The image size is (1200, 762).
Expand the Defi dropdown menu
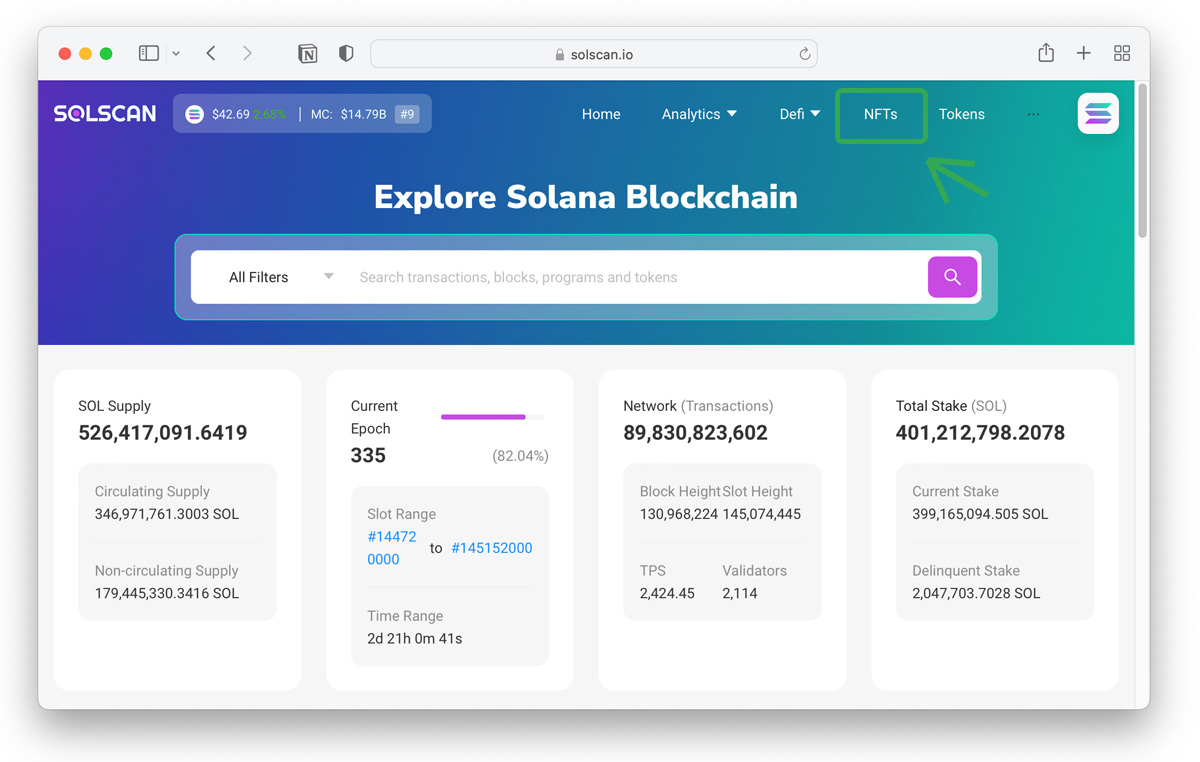point(799,114)
